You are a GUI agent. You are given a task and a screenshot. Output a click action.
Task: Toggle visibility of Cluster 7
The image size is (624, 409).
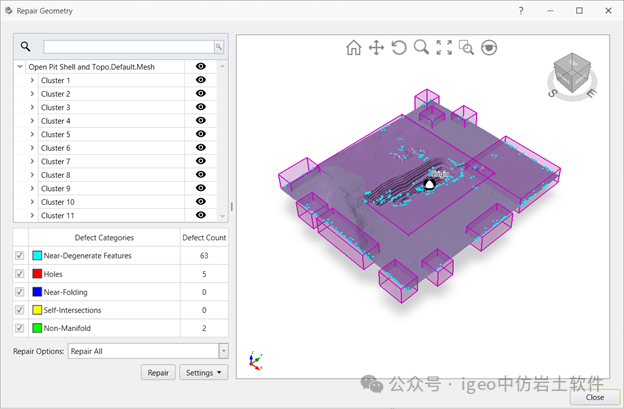click(201, 161)
